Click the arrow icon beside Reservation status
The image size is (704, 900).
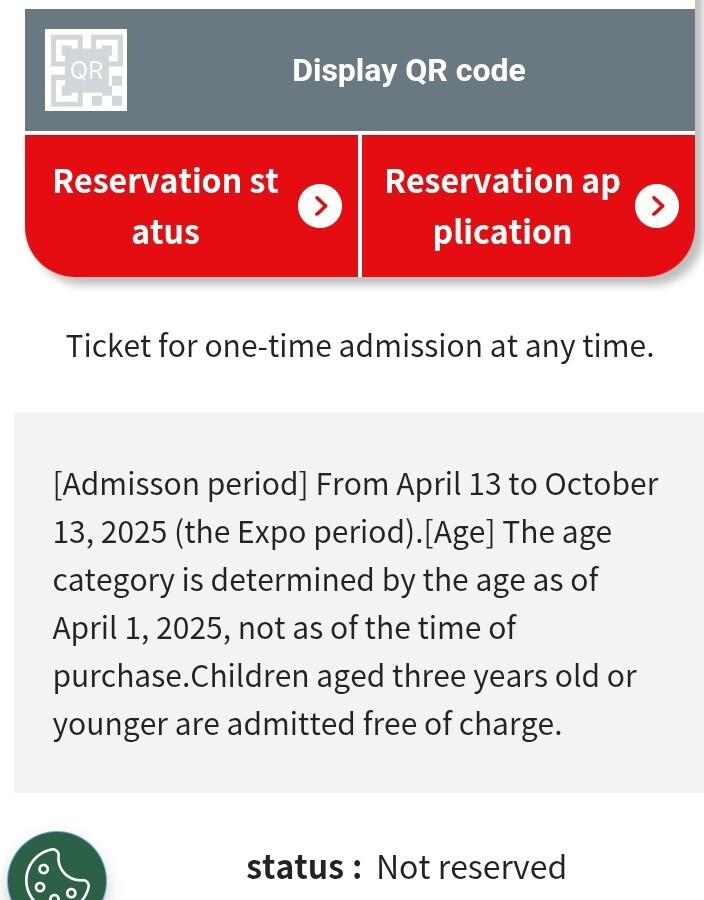tap(320, 206)
